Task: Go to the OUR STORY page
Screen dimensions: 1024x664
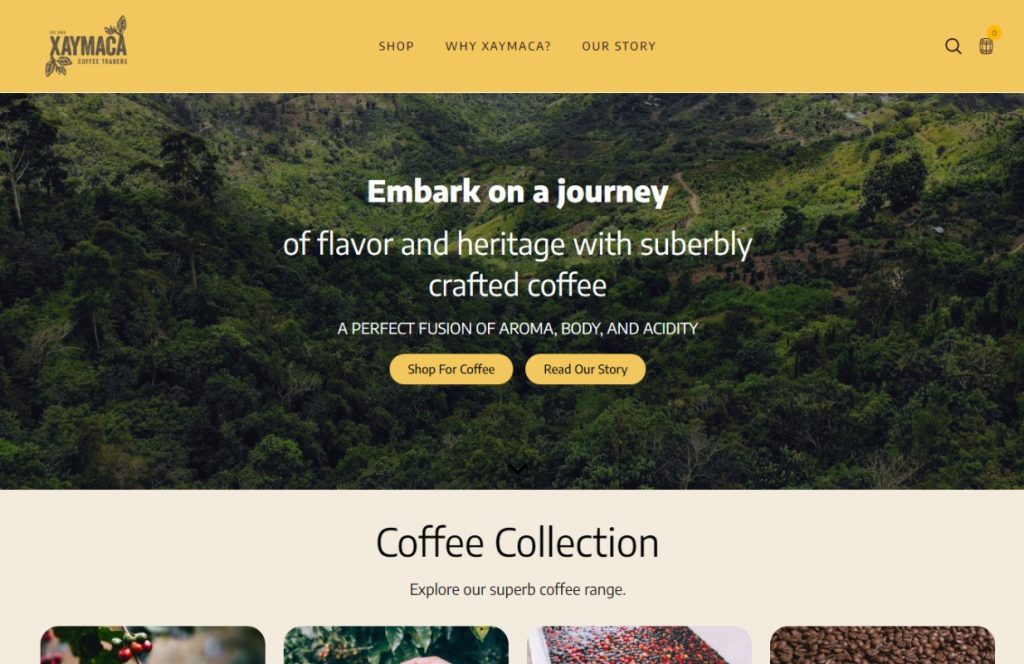Action: 618,46
